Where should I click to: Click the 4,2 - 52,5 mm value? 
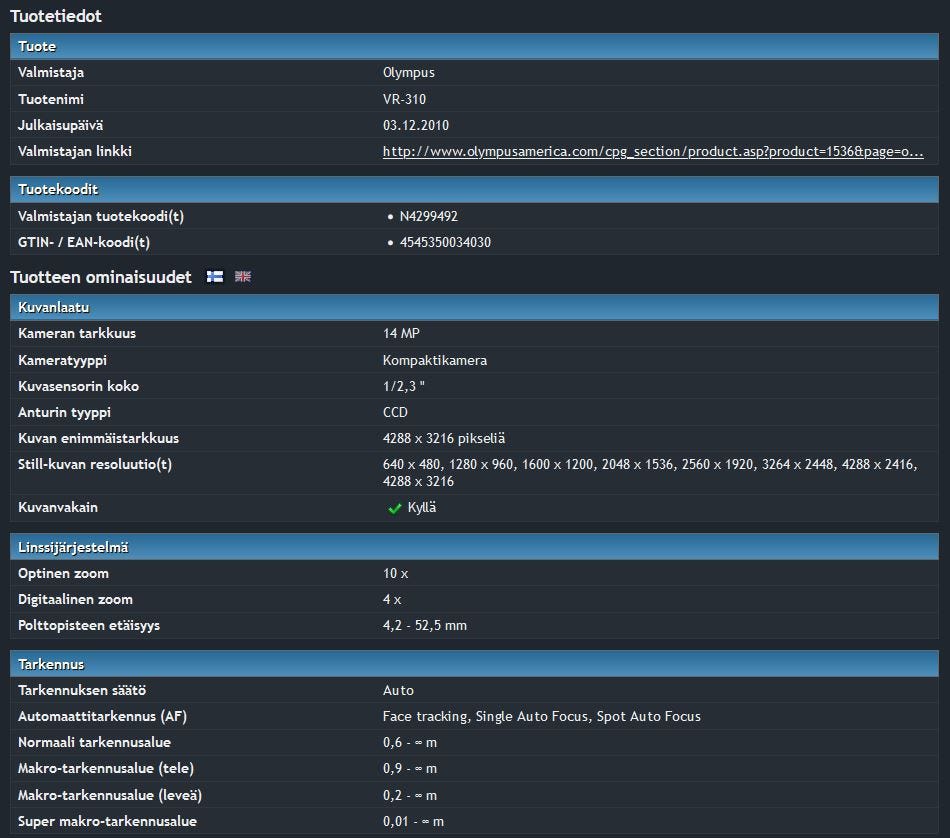click(425, 625)
